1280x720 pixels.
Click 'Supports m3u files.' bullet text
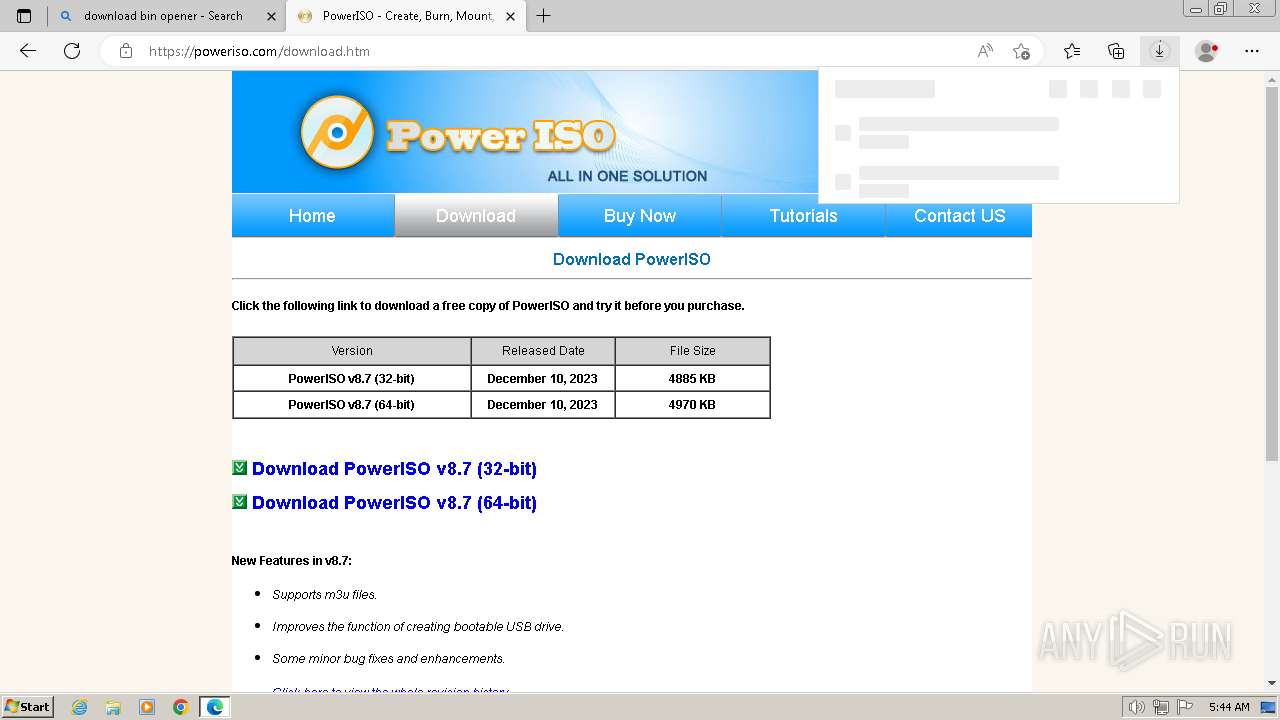pos(325,594)
